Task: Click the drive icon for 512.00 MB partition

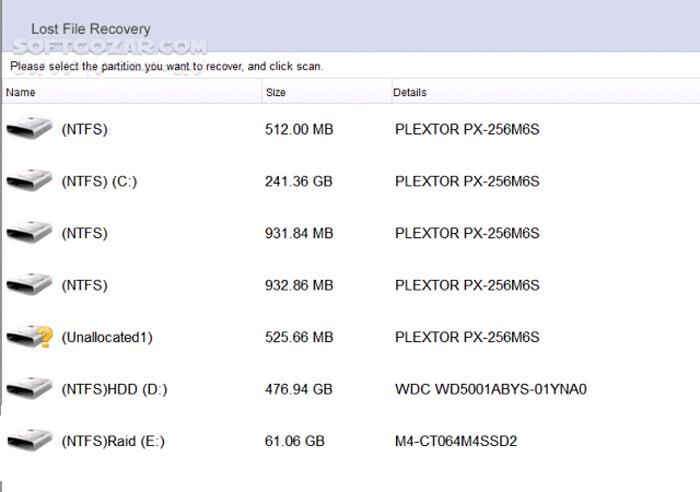Action: (29, 129)
